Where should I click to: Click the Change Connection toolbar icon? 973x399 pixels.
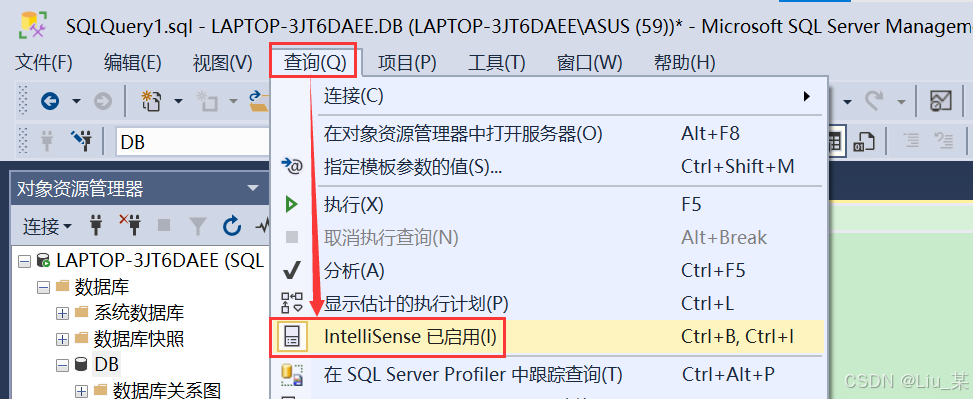point(81,141)
